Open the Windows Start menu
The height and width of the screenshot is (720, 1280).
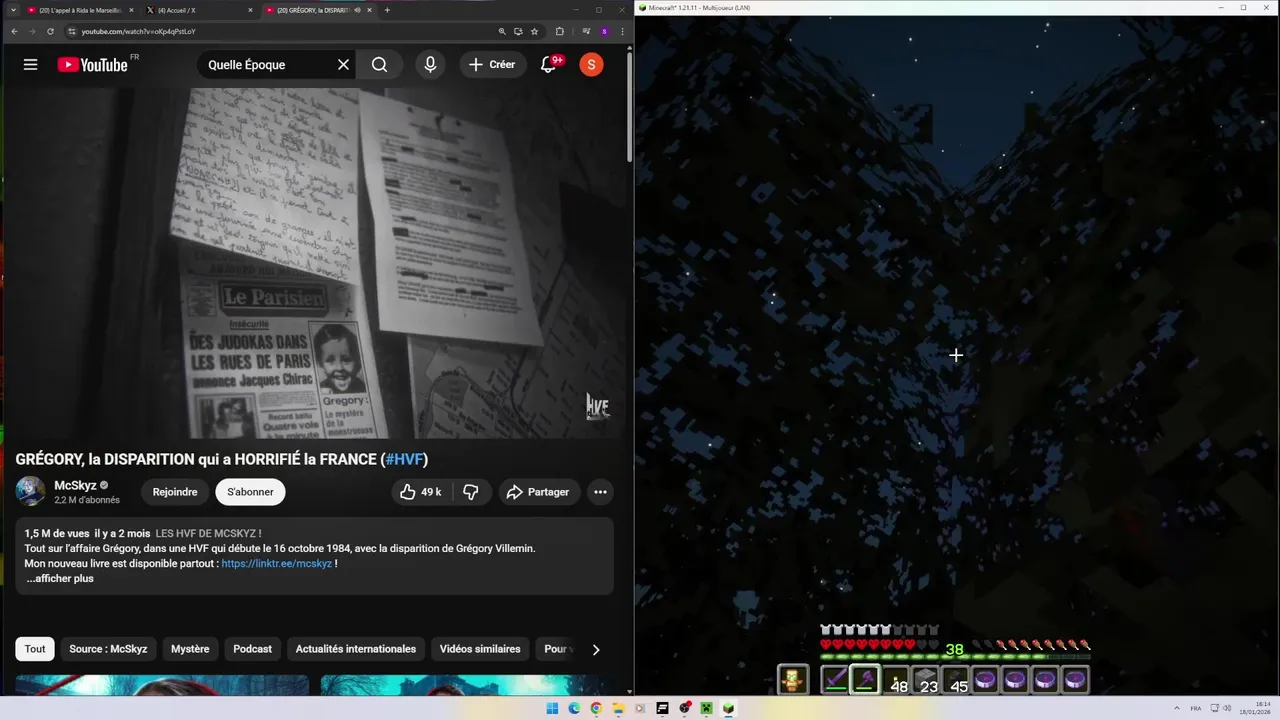(552, 708)
